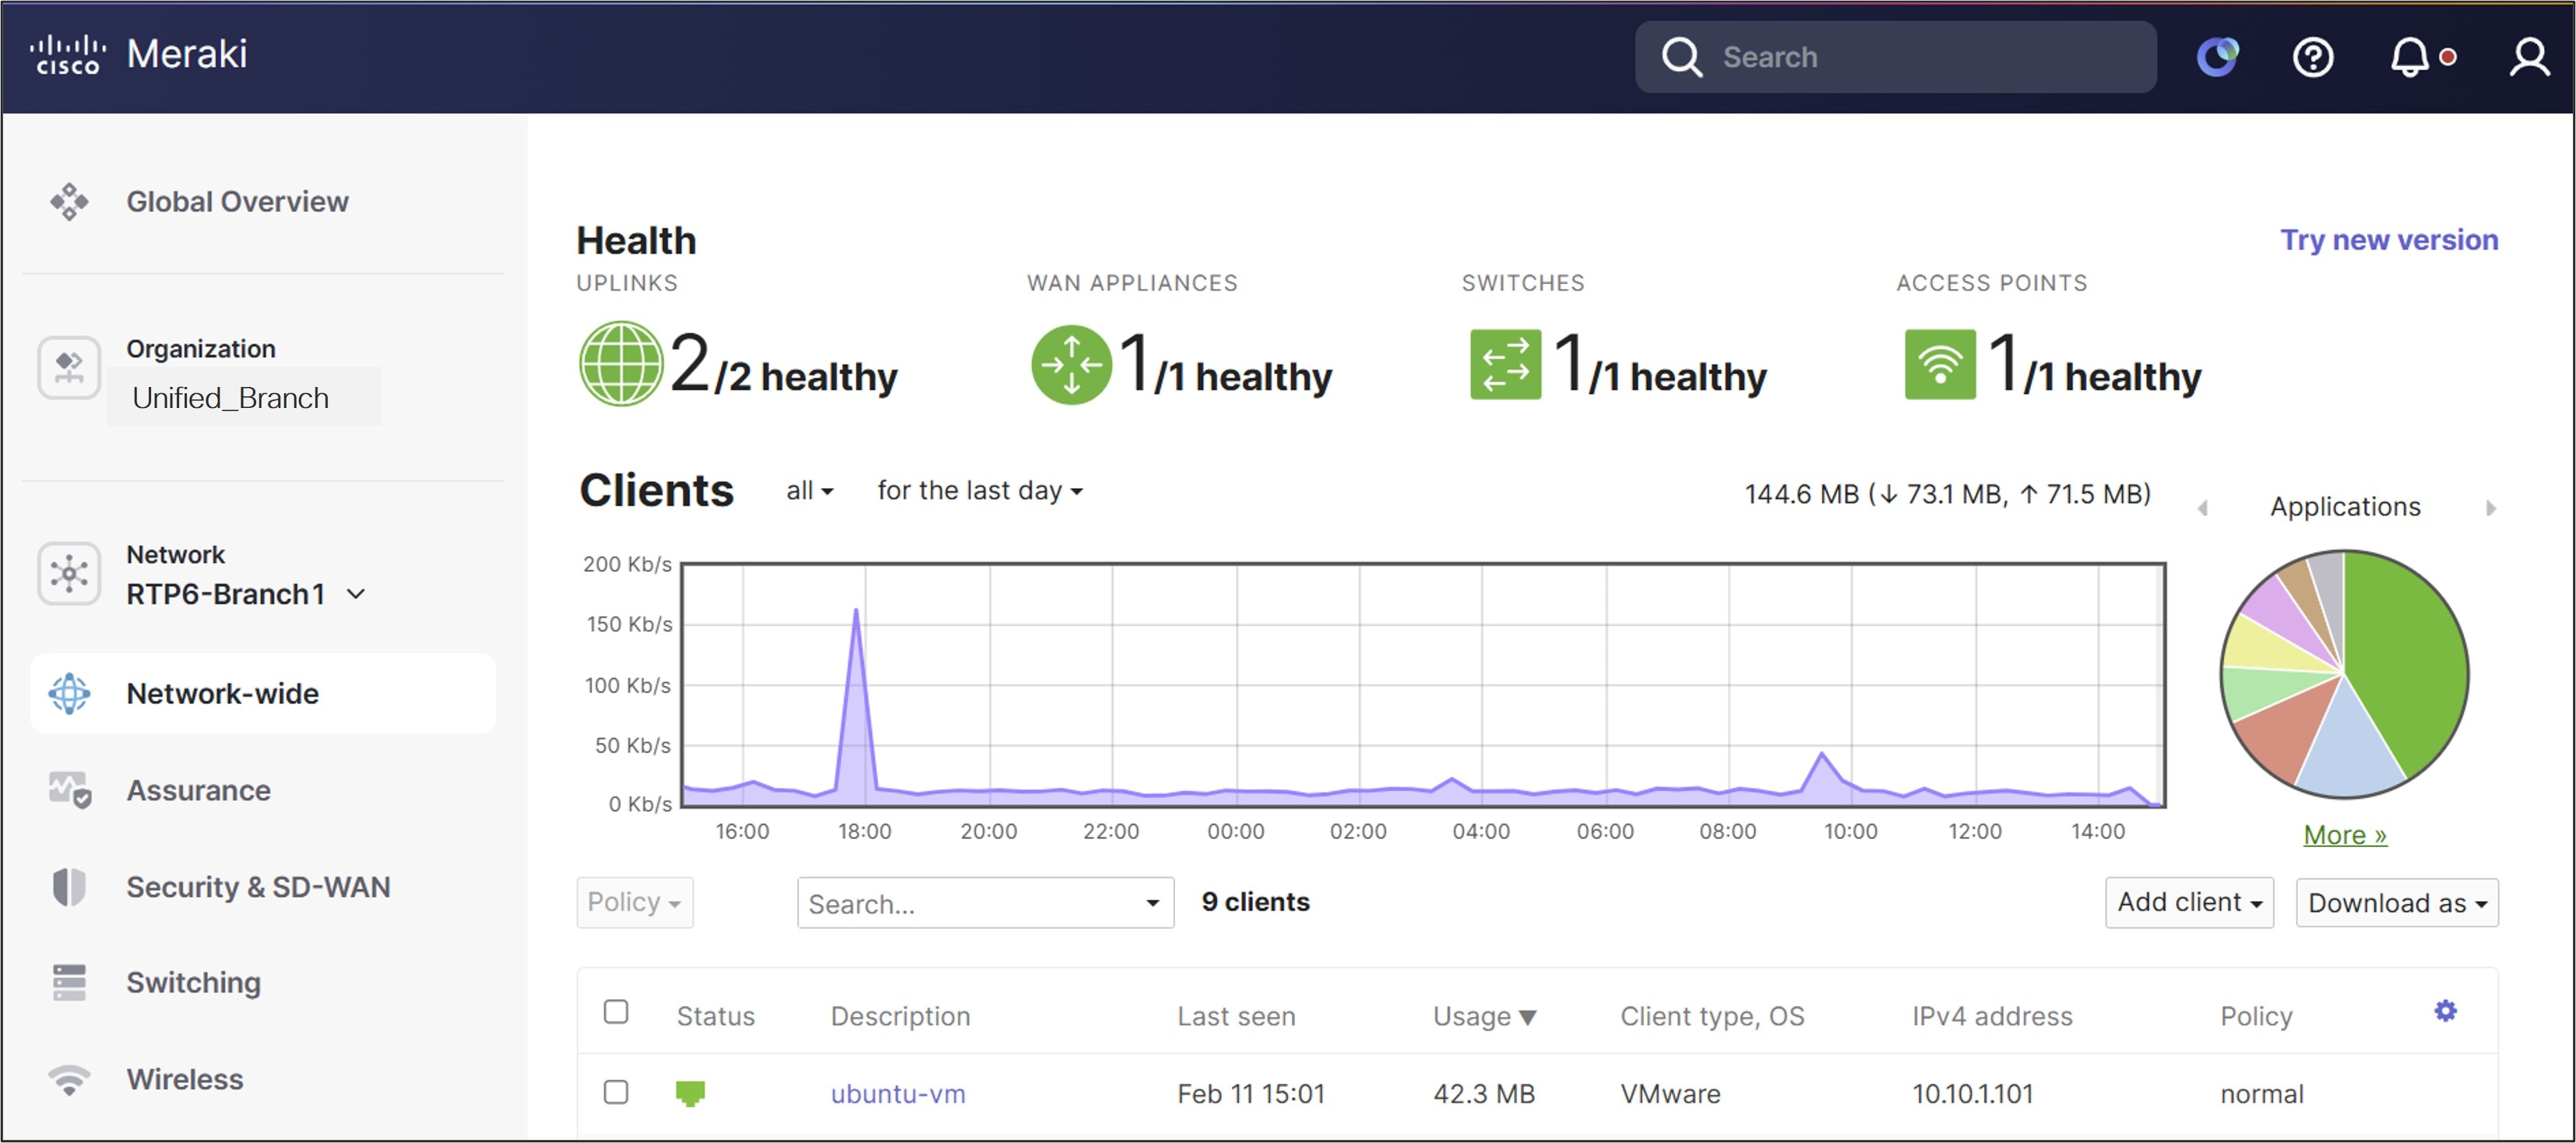Click the Last seen column header
The width and height of the screenshot is (2576, 1143).
click(1236, 1016)
